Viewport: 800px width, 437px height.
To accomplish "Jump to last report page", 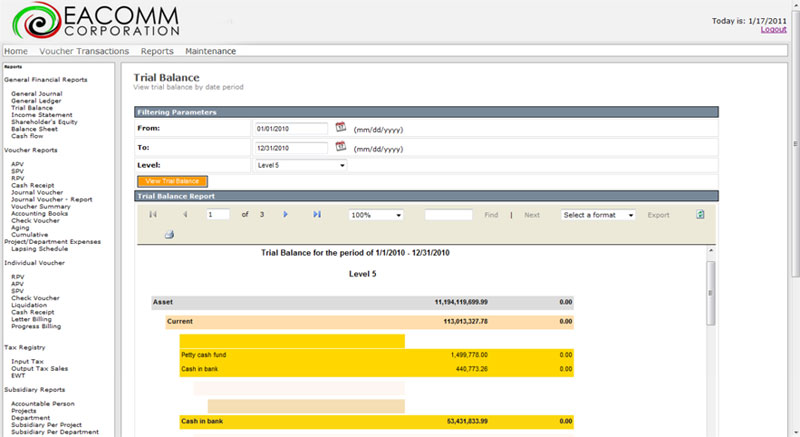I will (x=317, y=215).
